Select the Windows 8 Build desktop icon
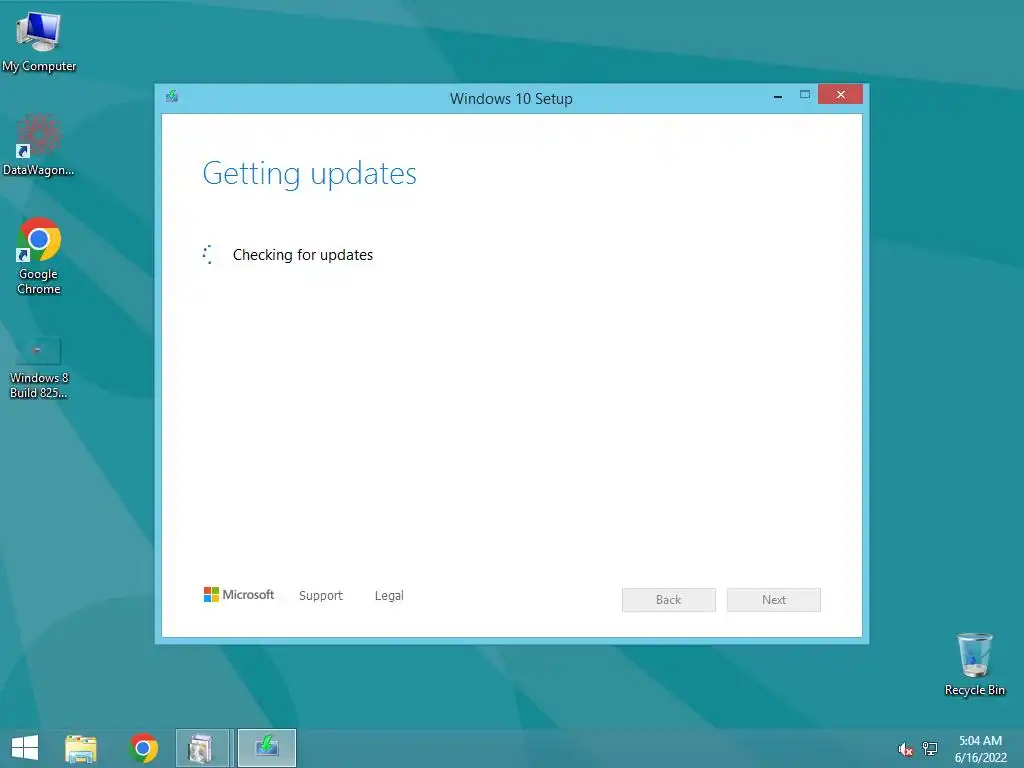The width and height of the screenshot is (1024, 768). pyautogui.click(x=39, y=367)
